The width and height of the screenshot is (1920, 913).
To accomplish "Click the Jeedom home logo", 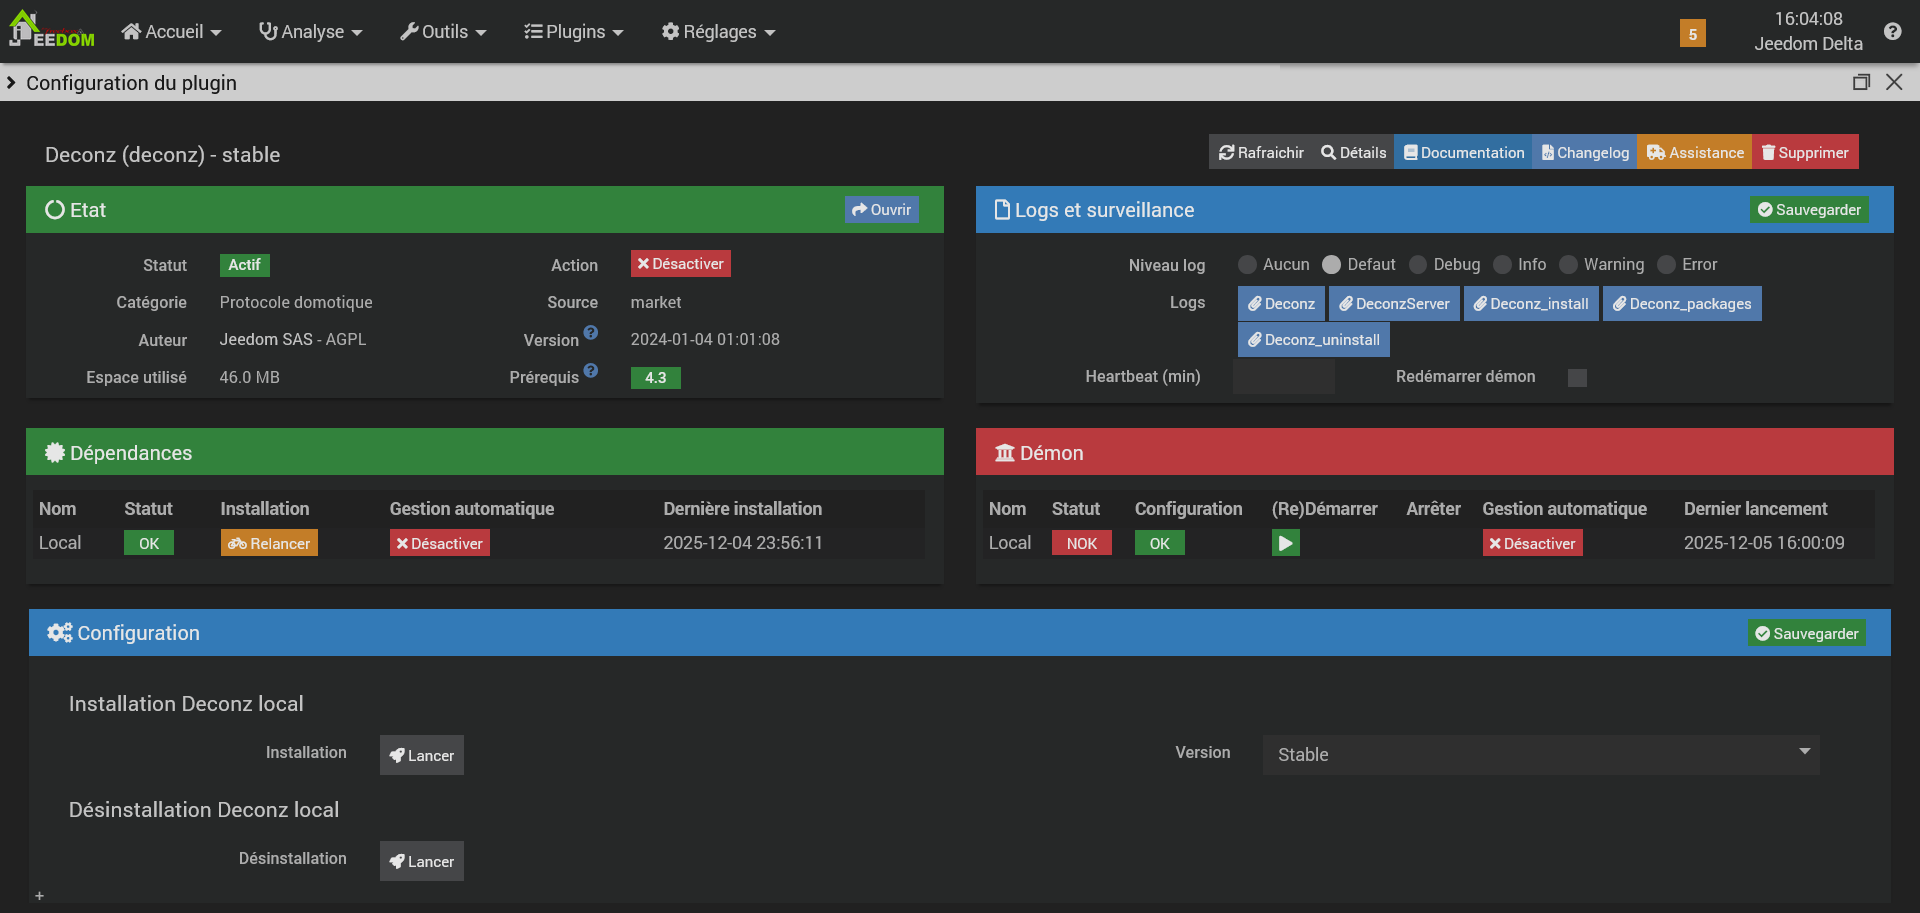I will point(50,30).
